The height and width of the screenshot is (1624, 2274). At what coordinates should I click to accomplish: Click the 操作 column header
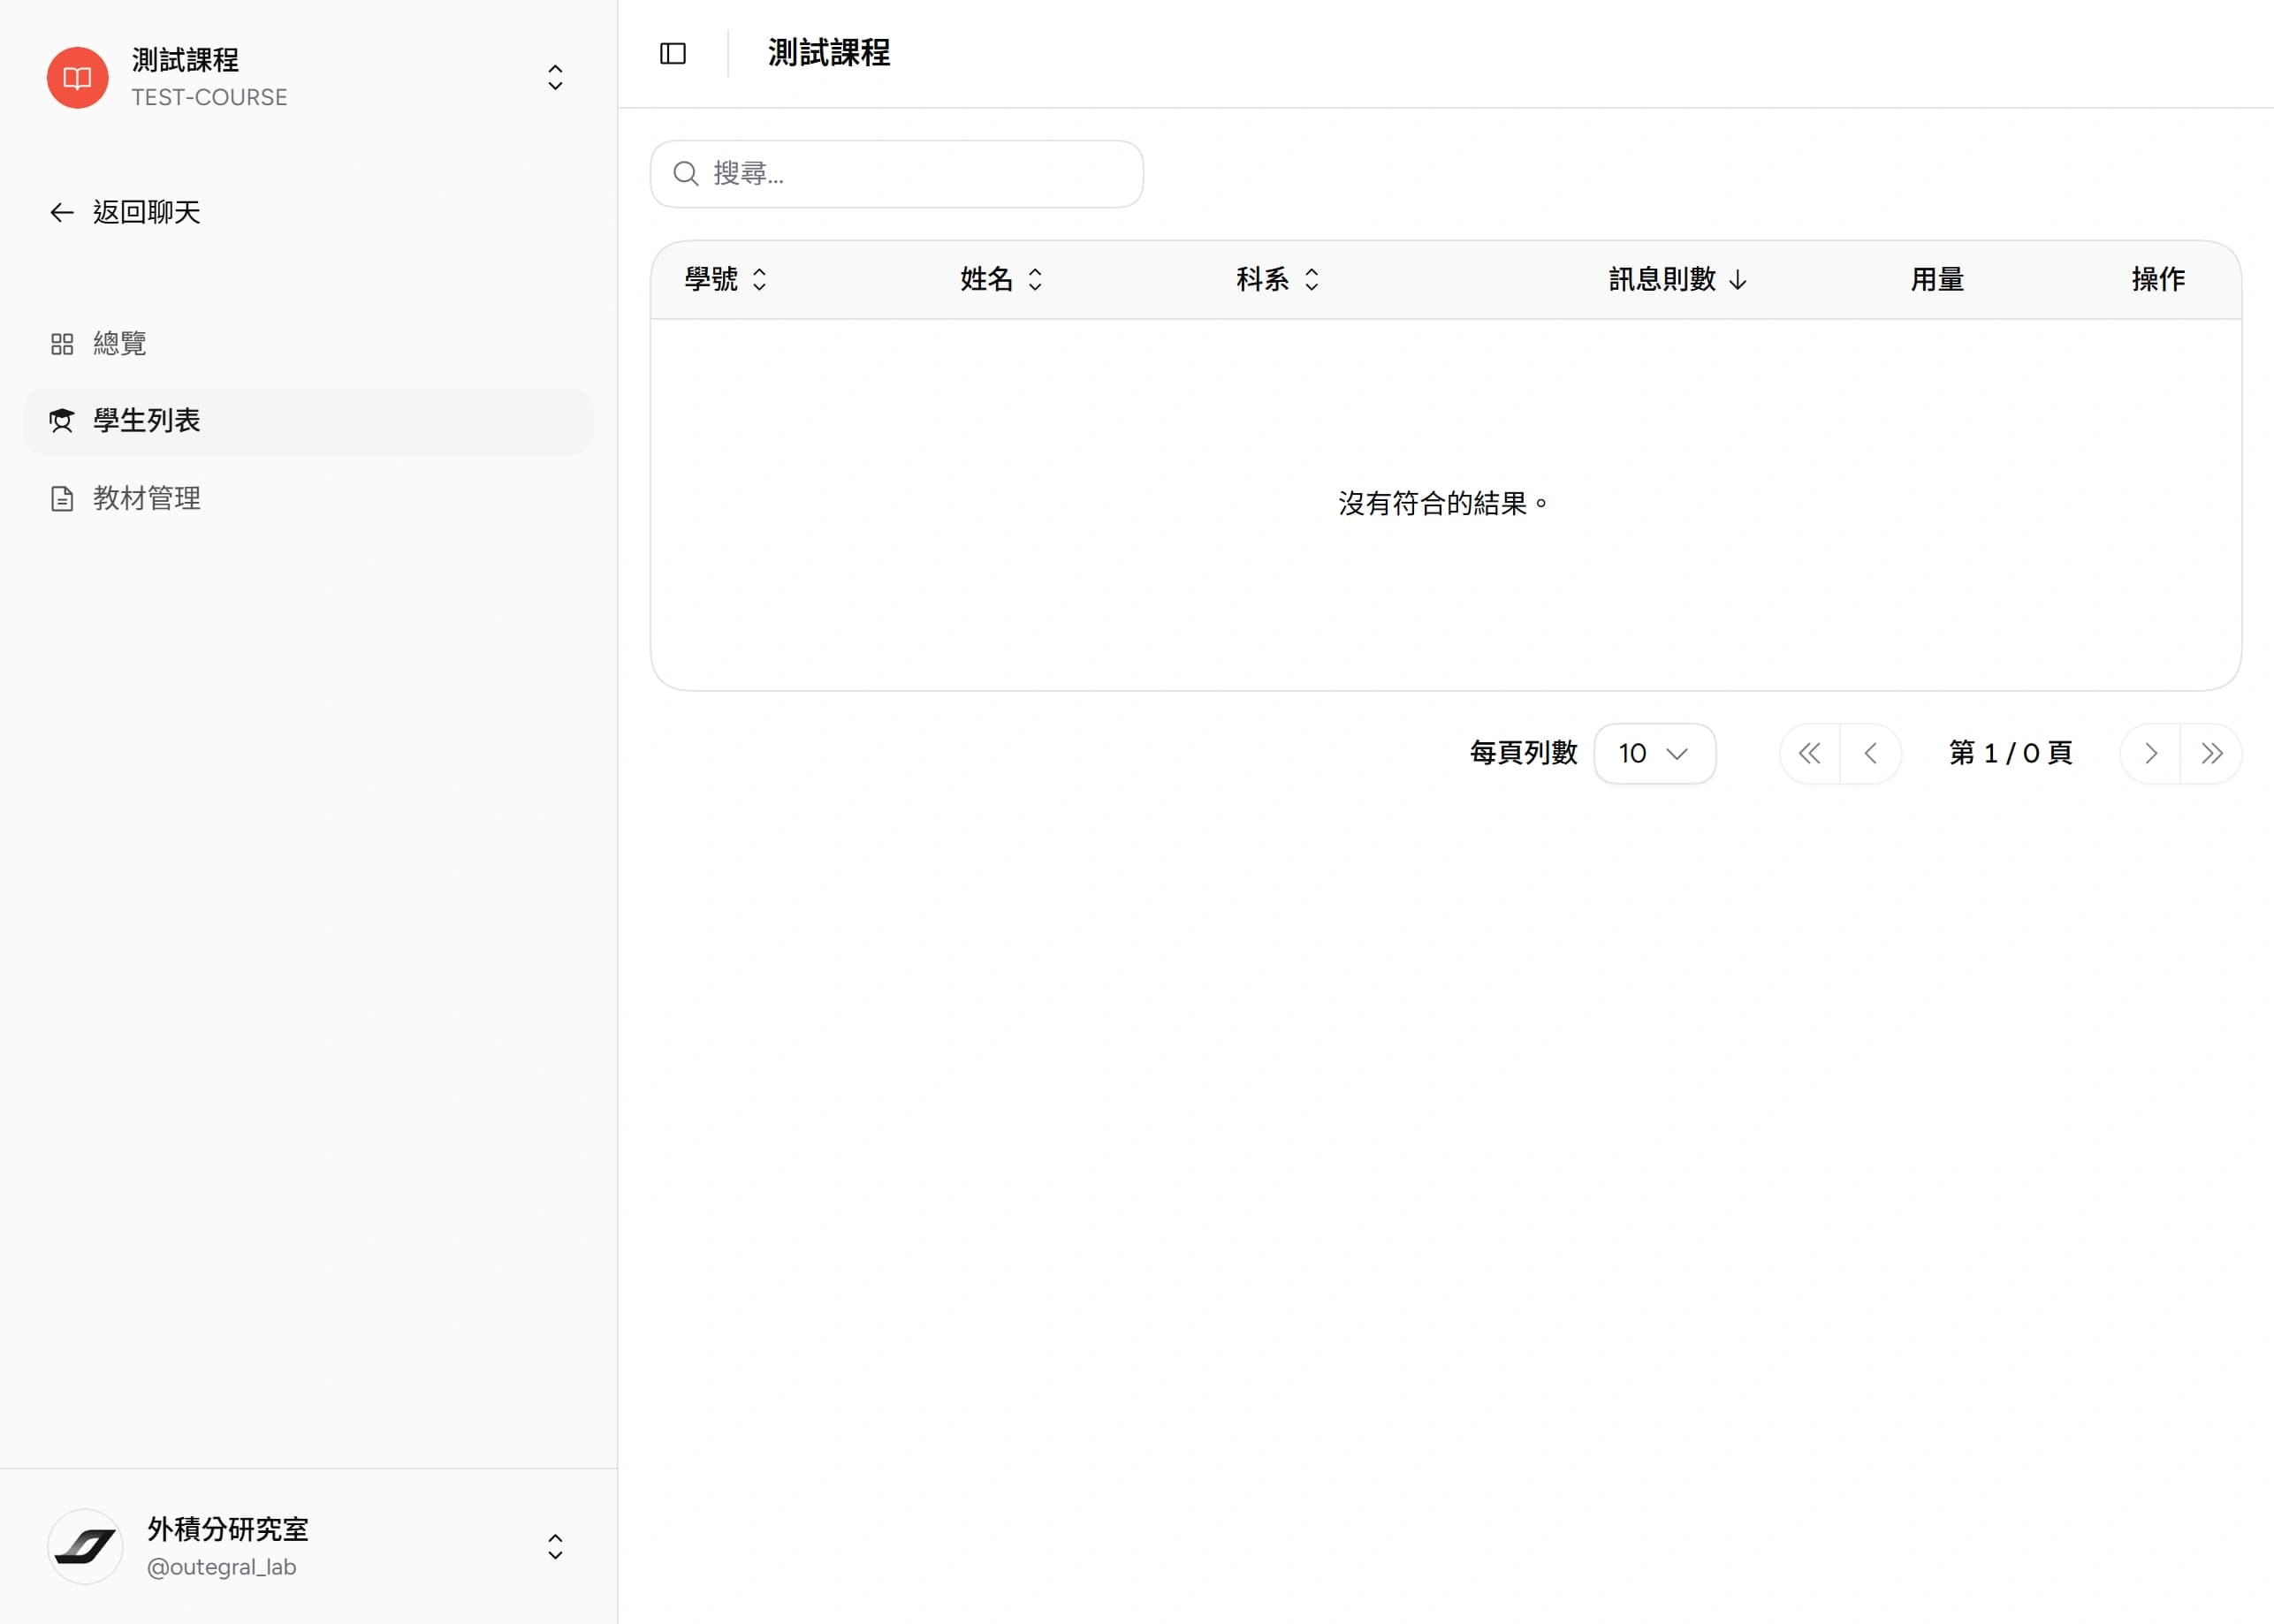2158,279
